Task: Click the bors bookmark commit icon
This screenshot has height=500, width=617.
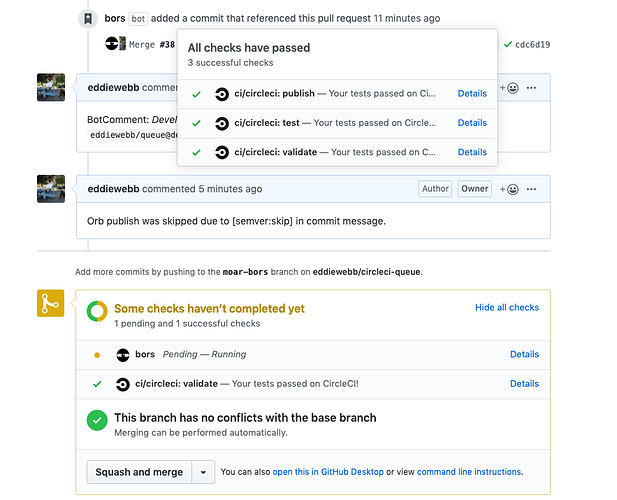Action: pos(88,18)
